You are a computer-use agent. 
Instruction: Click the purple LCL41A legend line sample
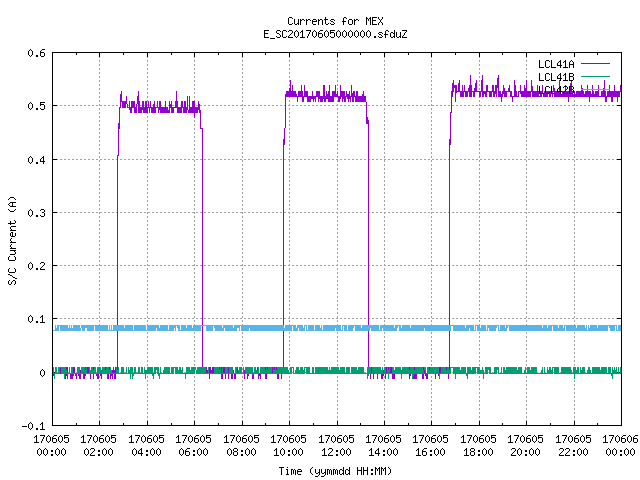click(595, 64)
